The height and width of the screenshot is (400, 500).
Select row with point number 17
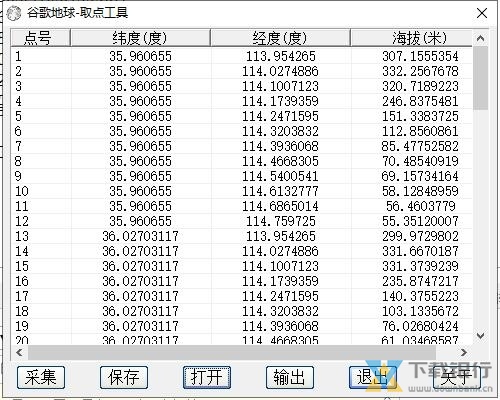coord(242,296)
